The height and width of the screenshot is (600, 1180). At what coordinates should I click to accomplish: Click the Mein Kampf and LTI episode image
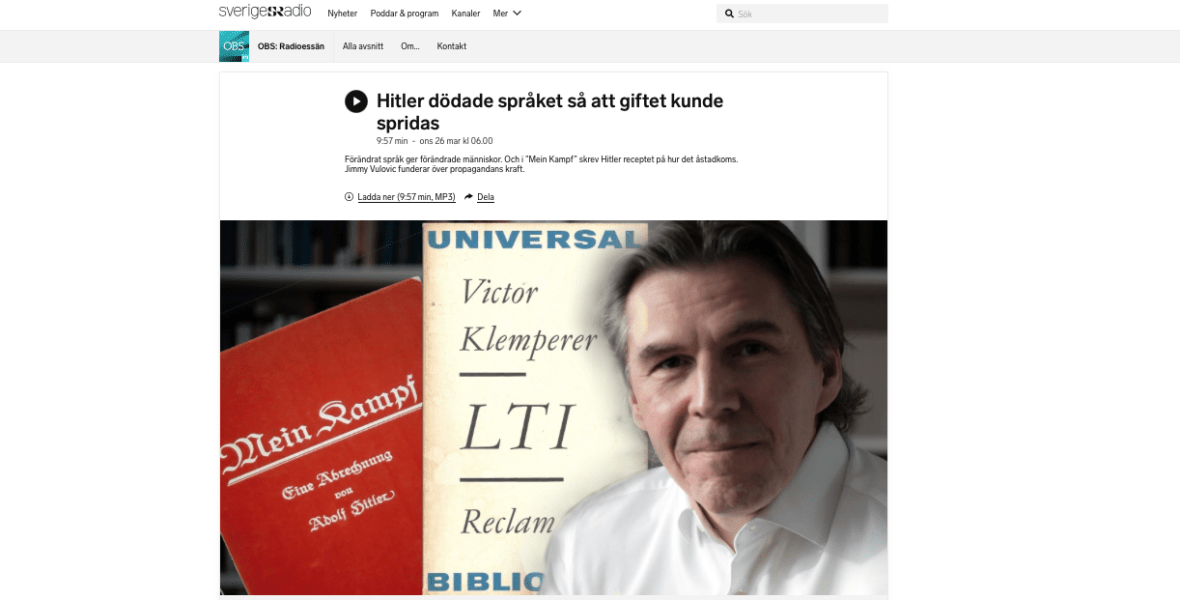(553, 407)
